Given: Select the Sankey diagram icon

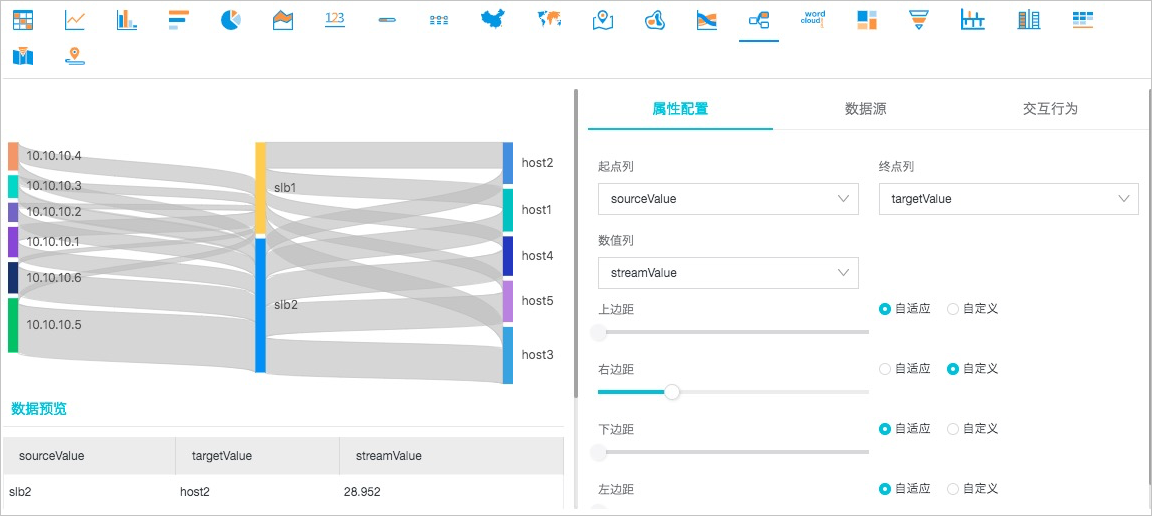Looking at the screenshot, I should click(758, 21).
